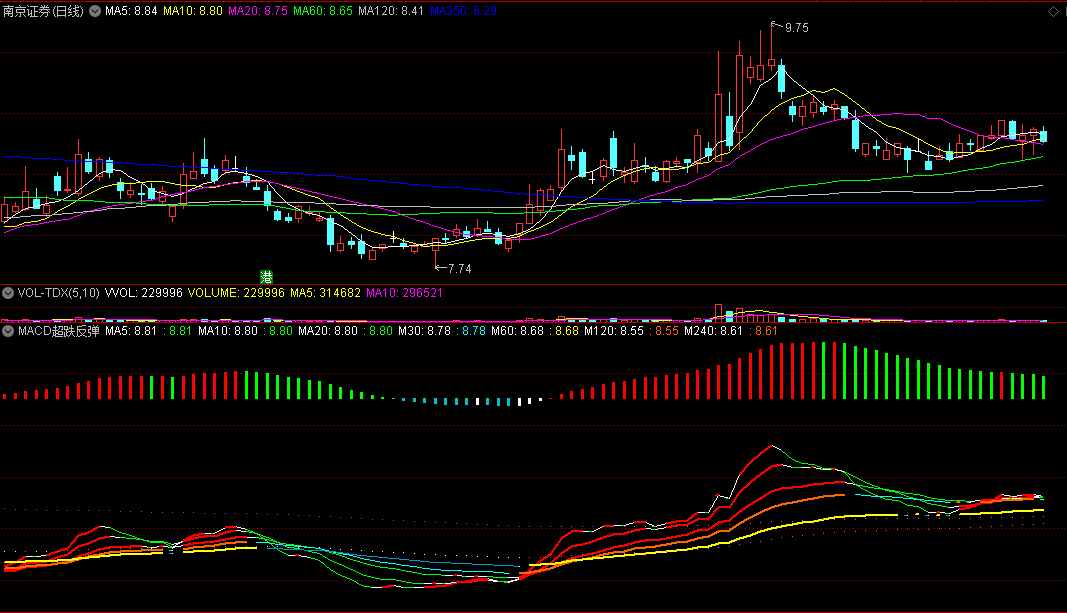Select the MA120: 8.41 label
The width and height of the screenshot is (1067, 613).
[391, 11]
